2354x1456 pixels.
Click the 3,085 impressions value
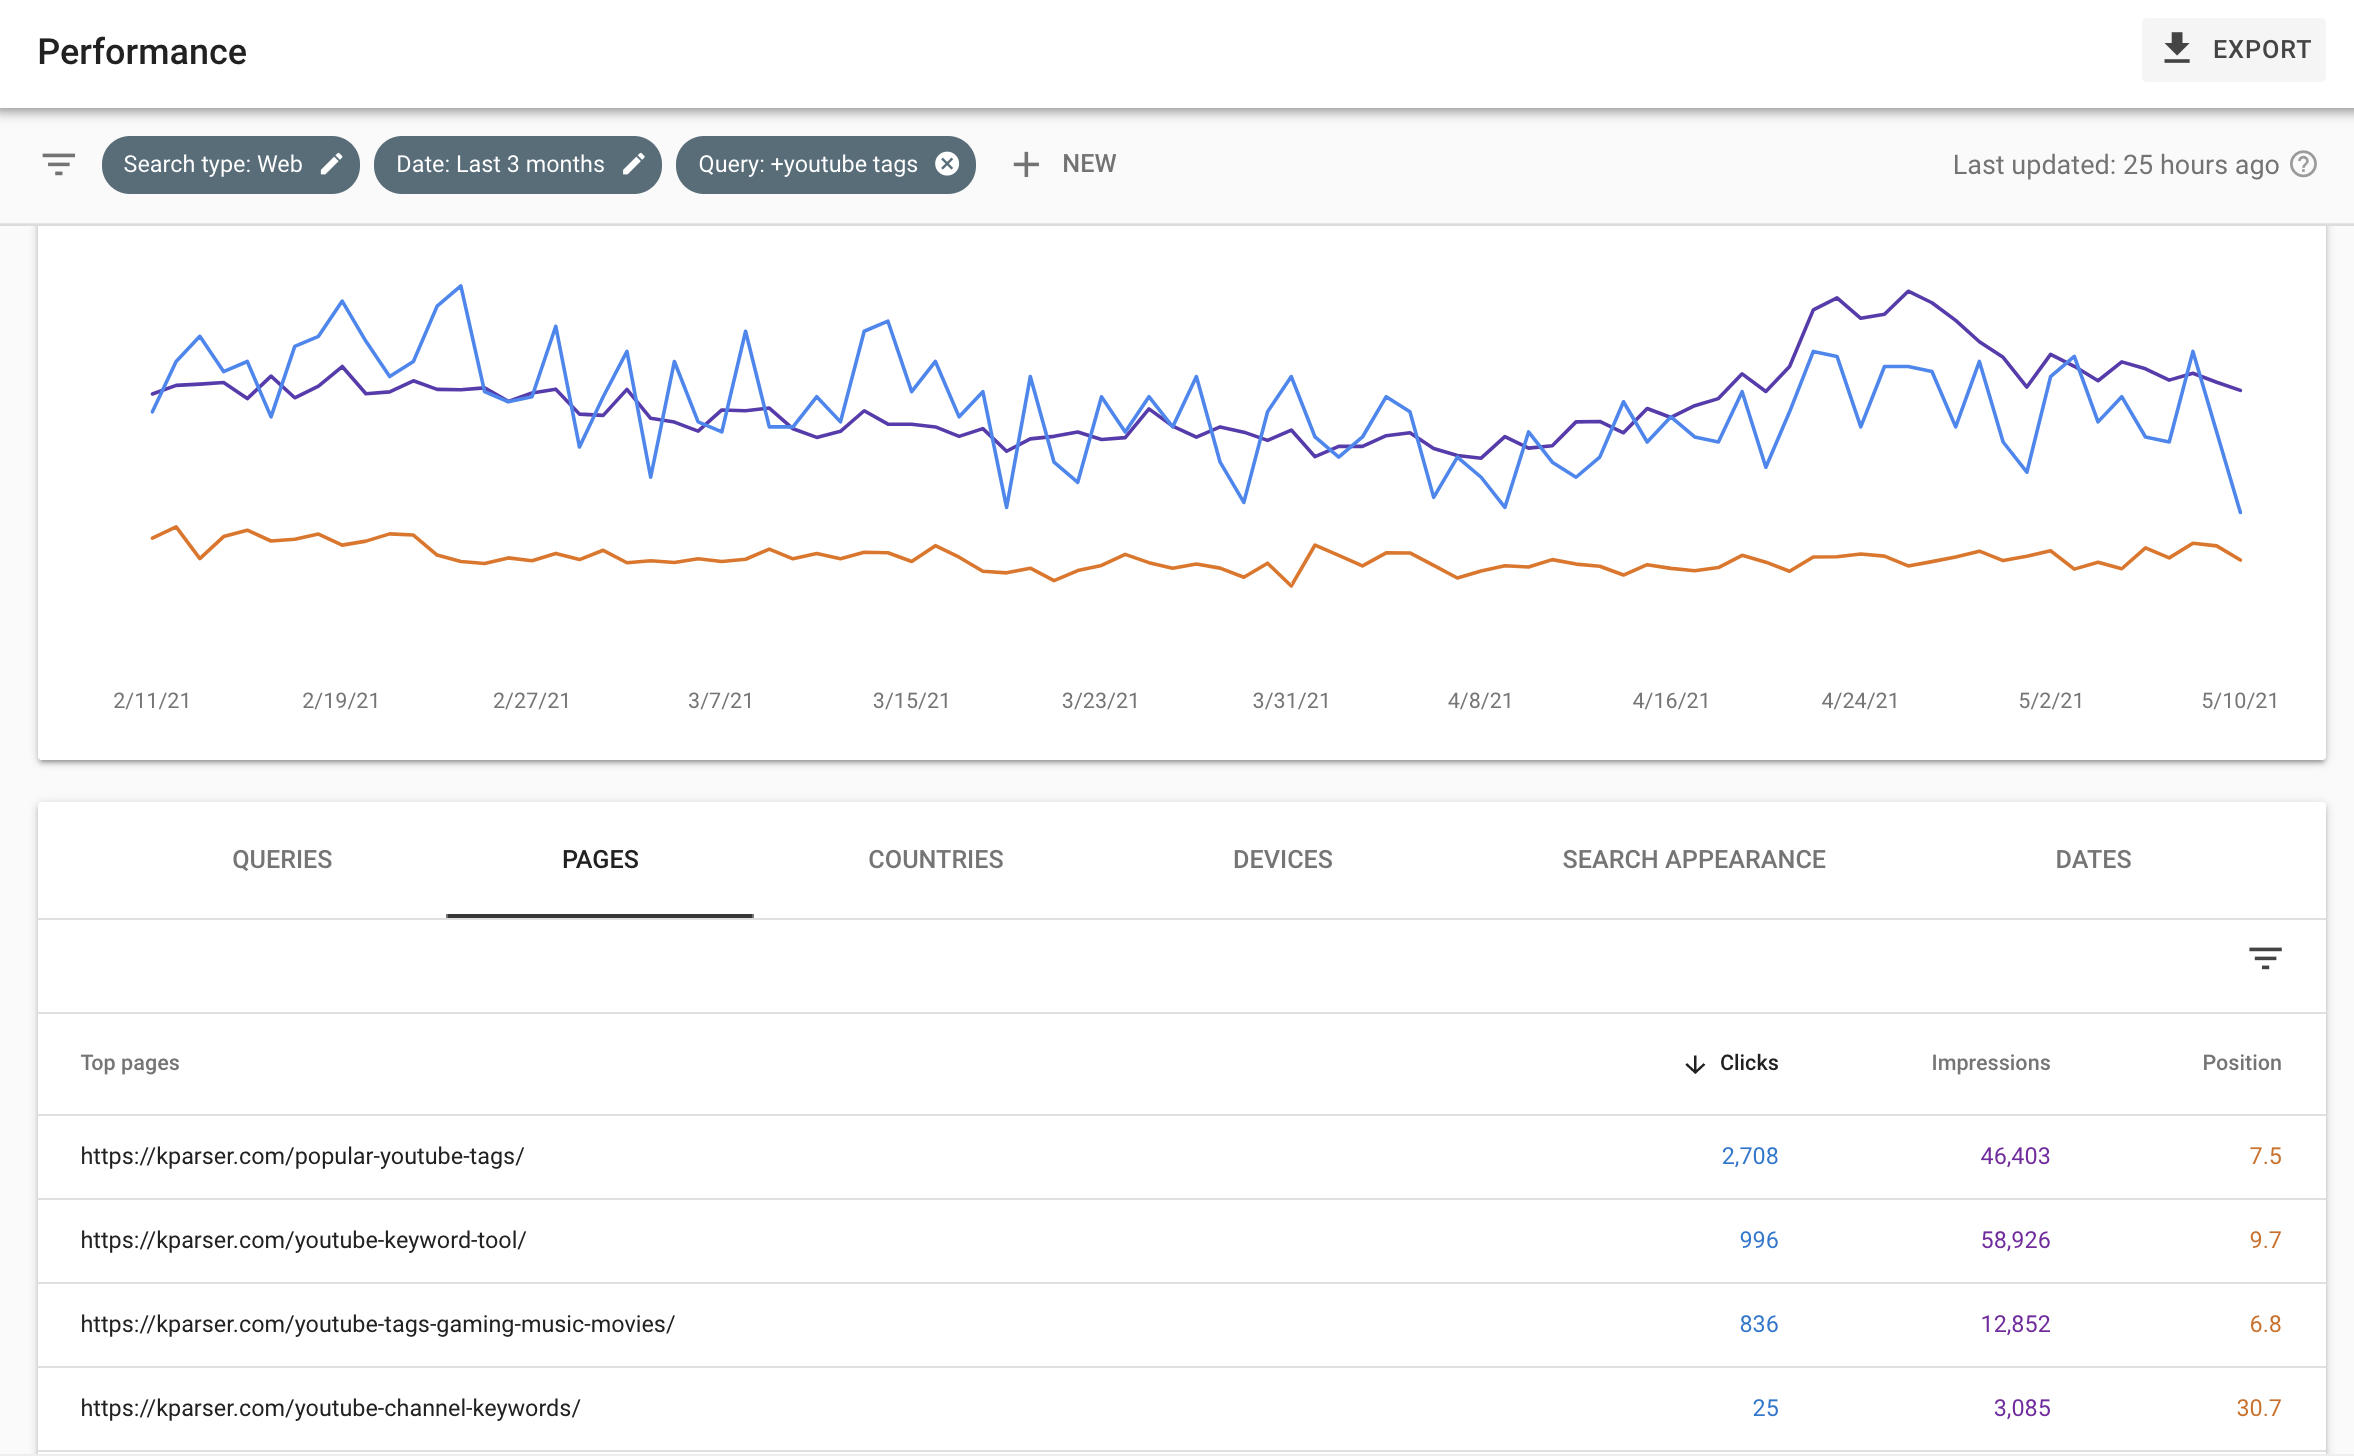click(2022, 1408)
